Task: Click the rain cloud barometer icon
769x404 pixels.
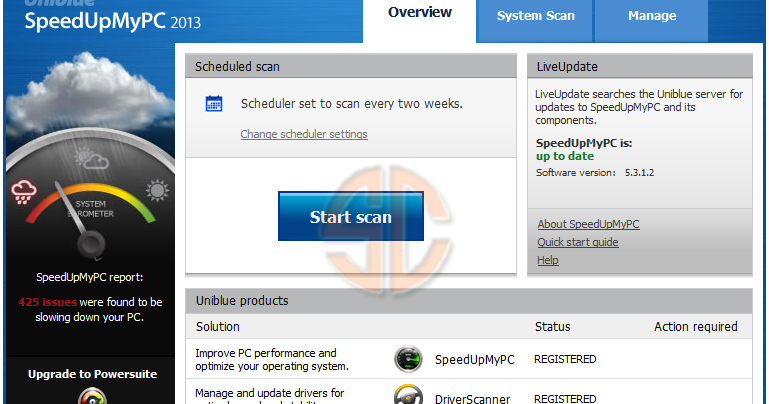Action: 24,192
